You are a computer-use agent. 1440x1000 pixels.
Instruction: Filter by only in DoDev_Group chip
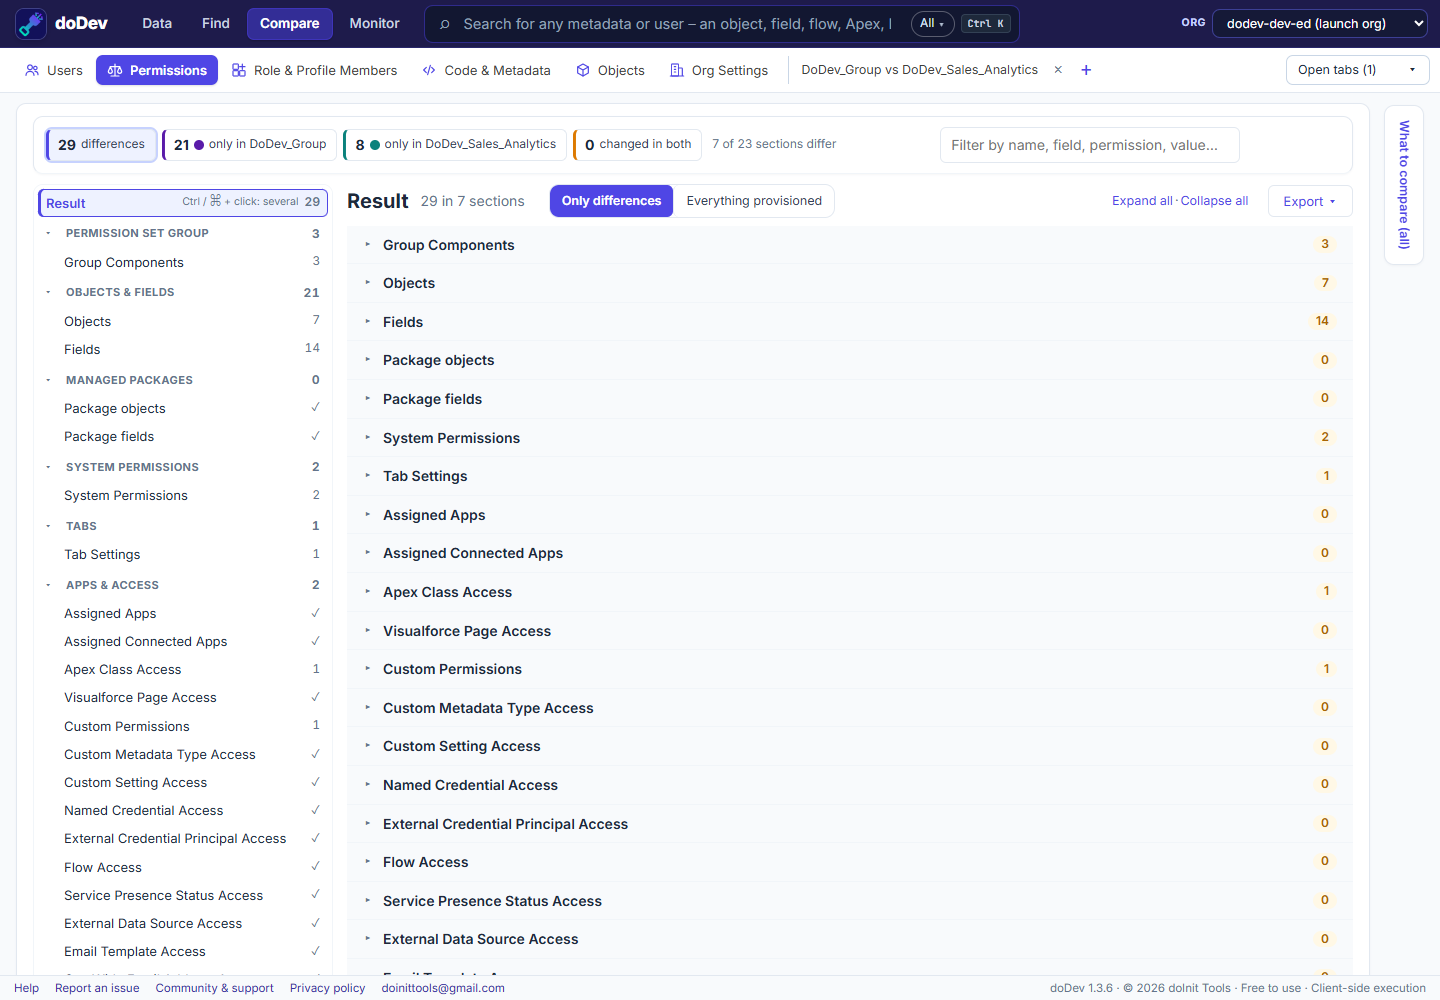pyautogui.click(x=250, y=145)
